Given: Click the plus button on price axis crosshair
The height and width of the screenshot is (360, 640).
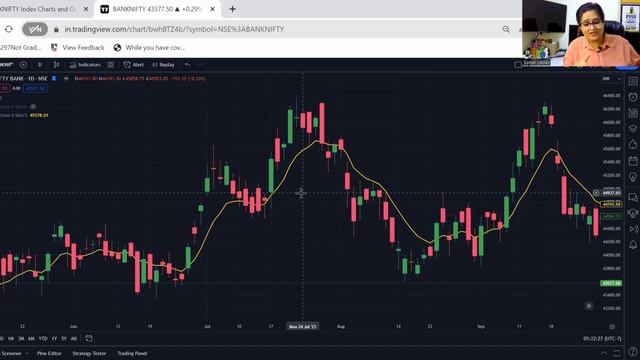Looking at the screenshot, I should pyautogui.click(x=596, y=193).
